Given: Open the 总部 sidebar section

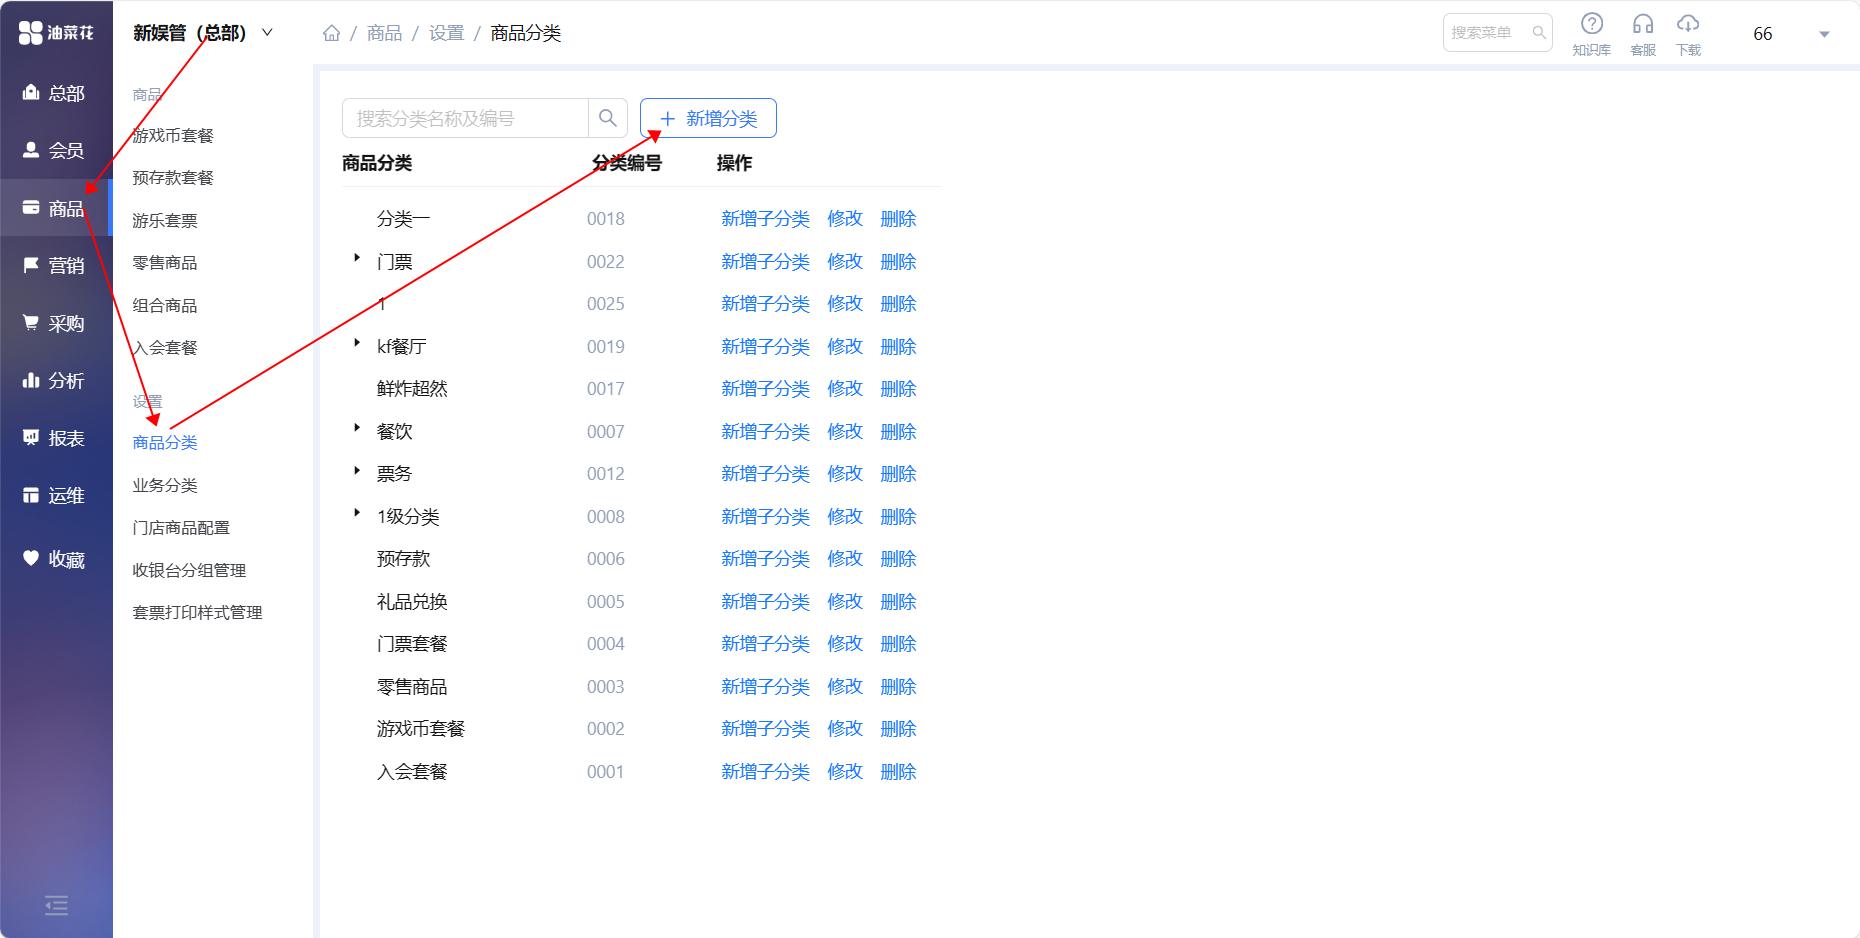Looking at the screenshot, I should 55,93.
